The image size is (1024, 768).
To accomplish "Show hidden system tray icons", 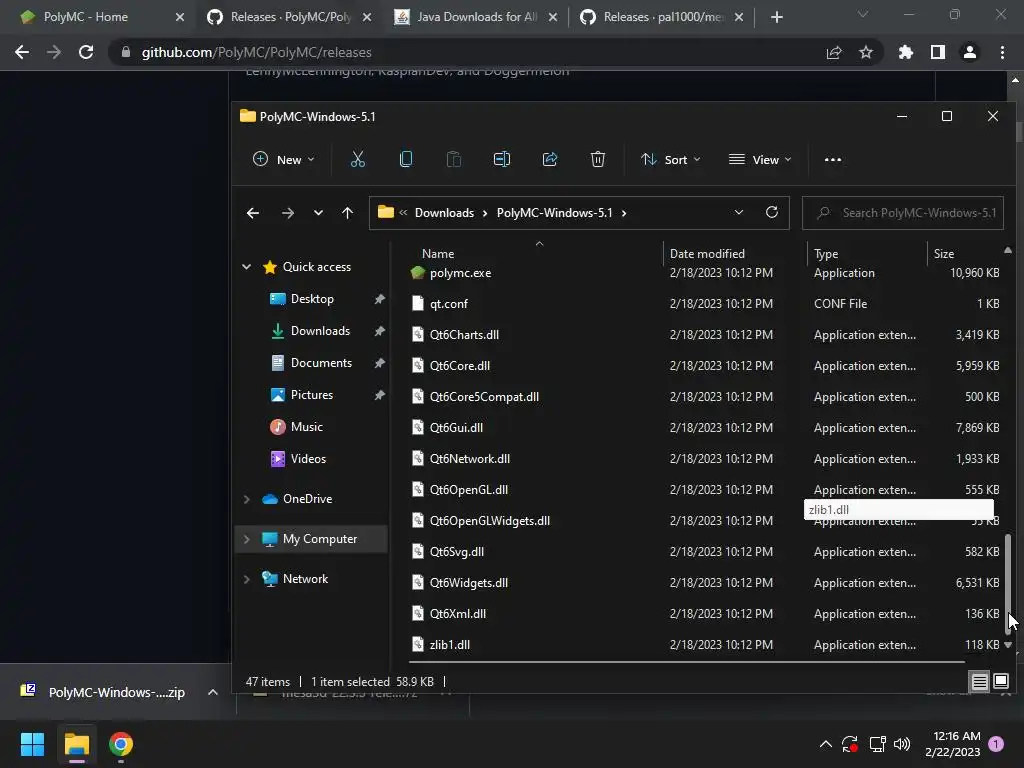I will pos(825,744).
